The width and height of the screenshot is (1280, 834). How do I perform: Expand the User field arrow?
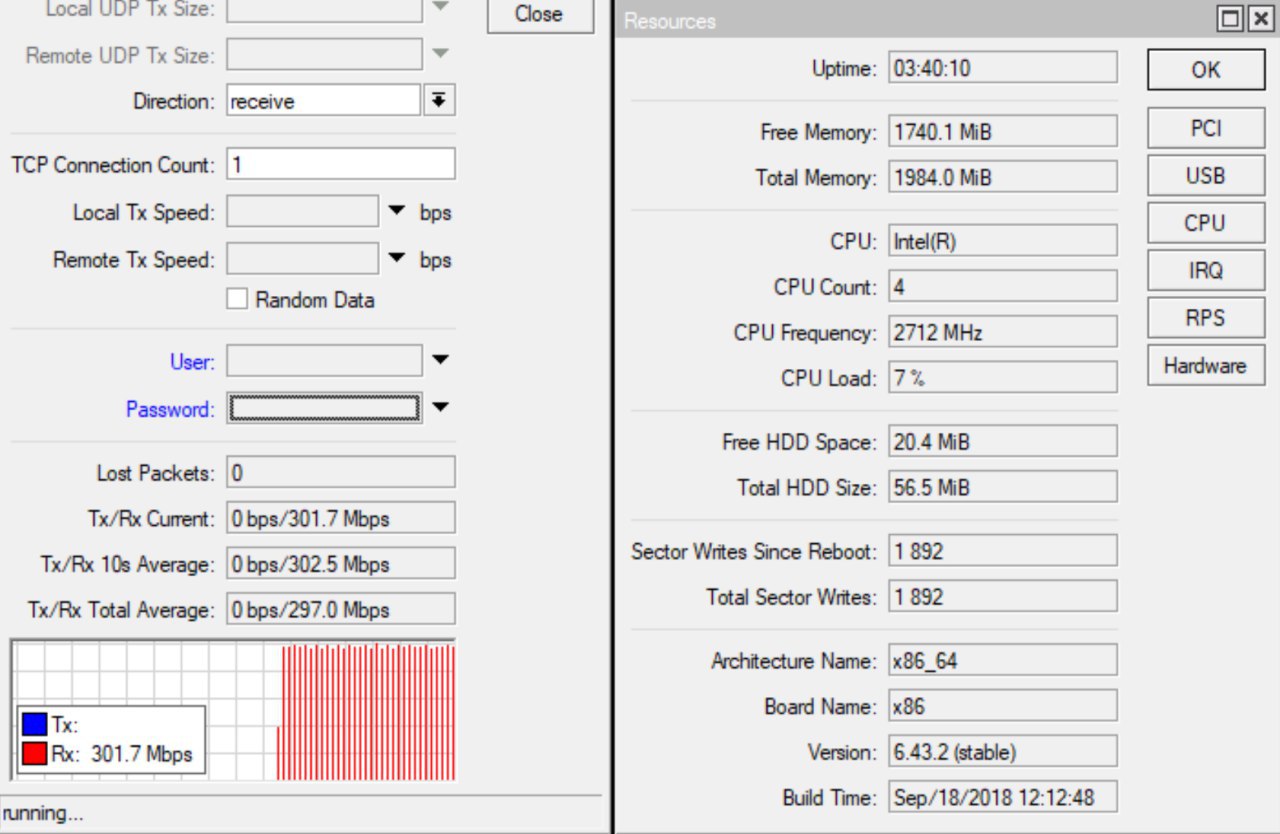click(440, 361)
